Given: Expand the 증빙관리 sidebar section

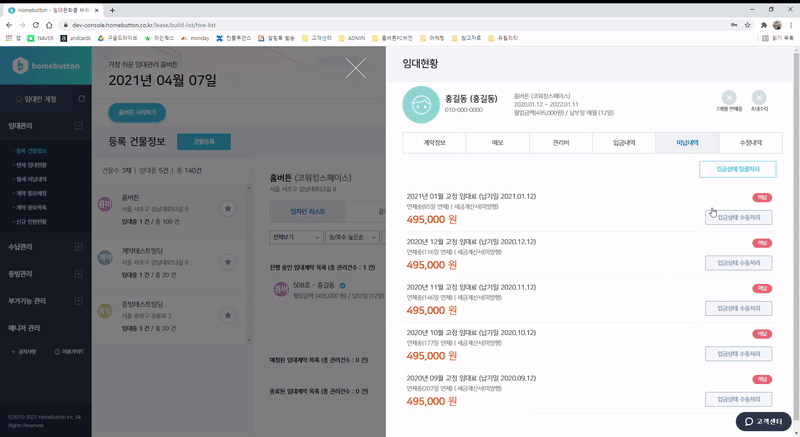Looking at the screenshot, I should [x=78, y=274].
